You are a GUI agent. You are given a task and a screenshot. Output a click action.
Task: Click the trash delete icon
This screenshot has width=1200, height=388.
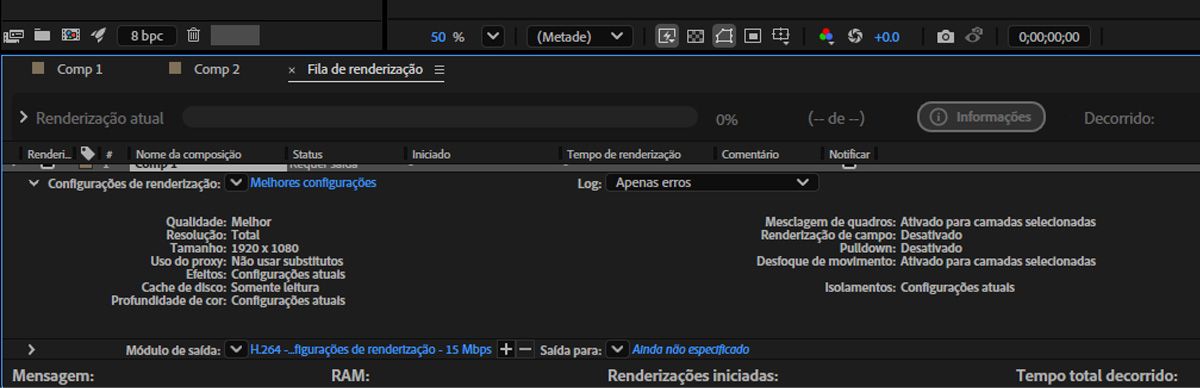194,35
